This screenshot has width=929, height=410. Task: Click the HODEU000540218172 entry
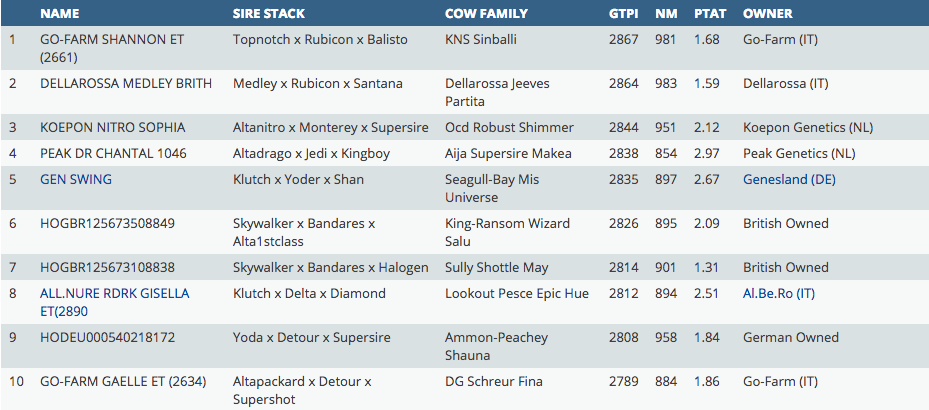click(x=107, y=338)
